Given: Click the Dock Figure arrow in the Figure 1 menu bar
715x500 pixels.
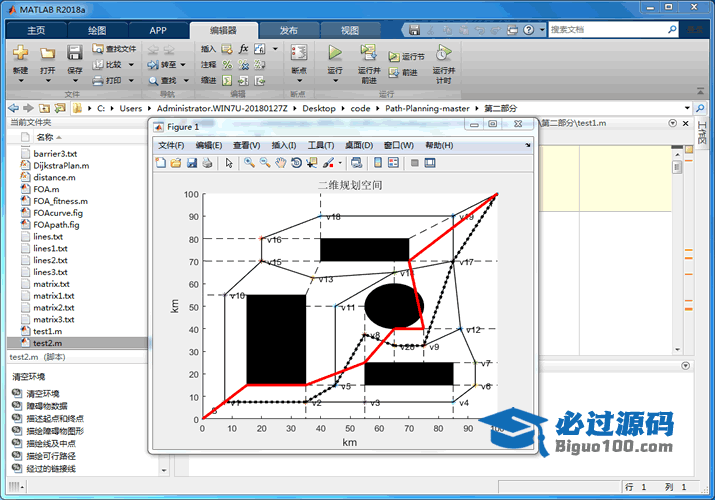Looking at the screenshot, I should pyautogui.click(x=528, y=145).
